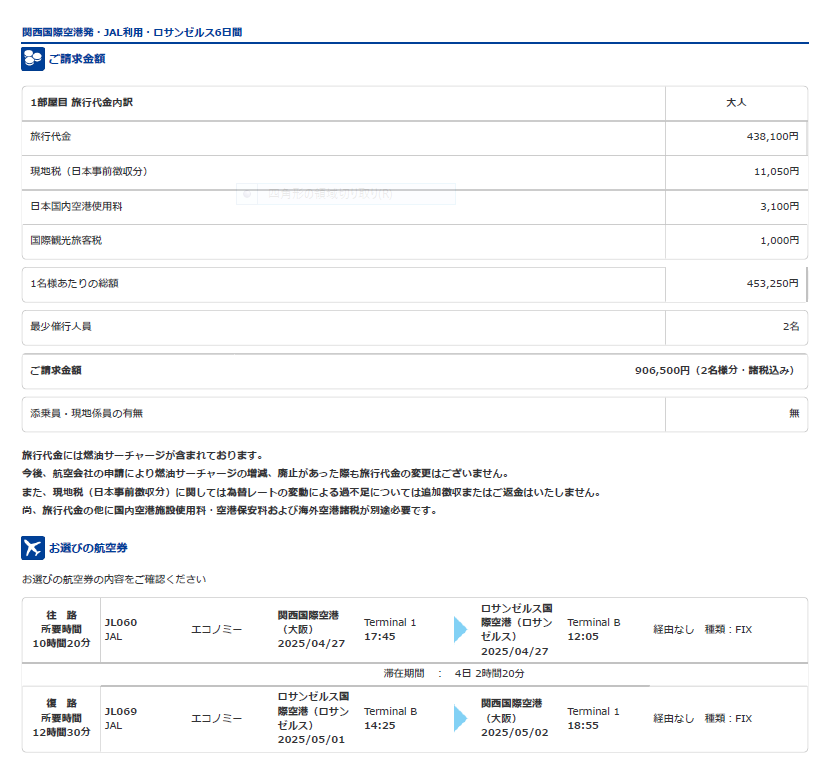The height and width of the screenshot is (775, 824).
Task: Select the 453,250円 total per person
Action: coord(772,284)
